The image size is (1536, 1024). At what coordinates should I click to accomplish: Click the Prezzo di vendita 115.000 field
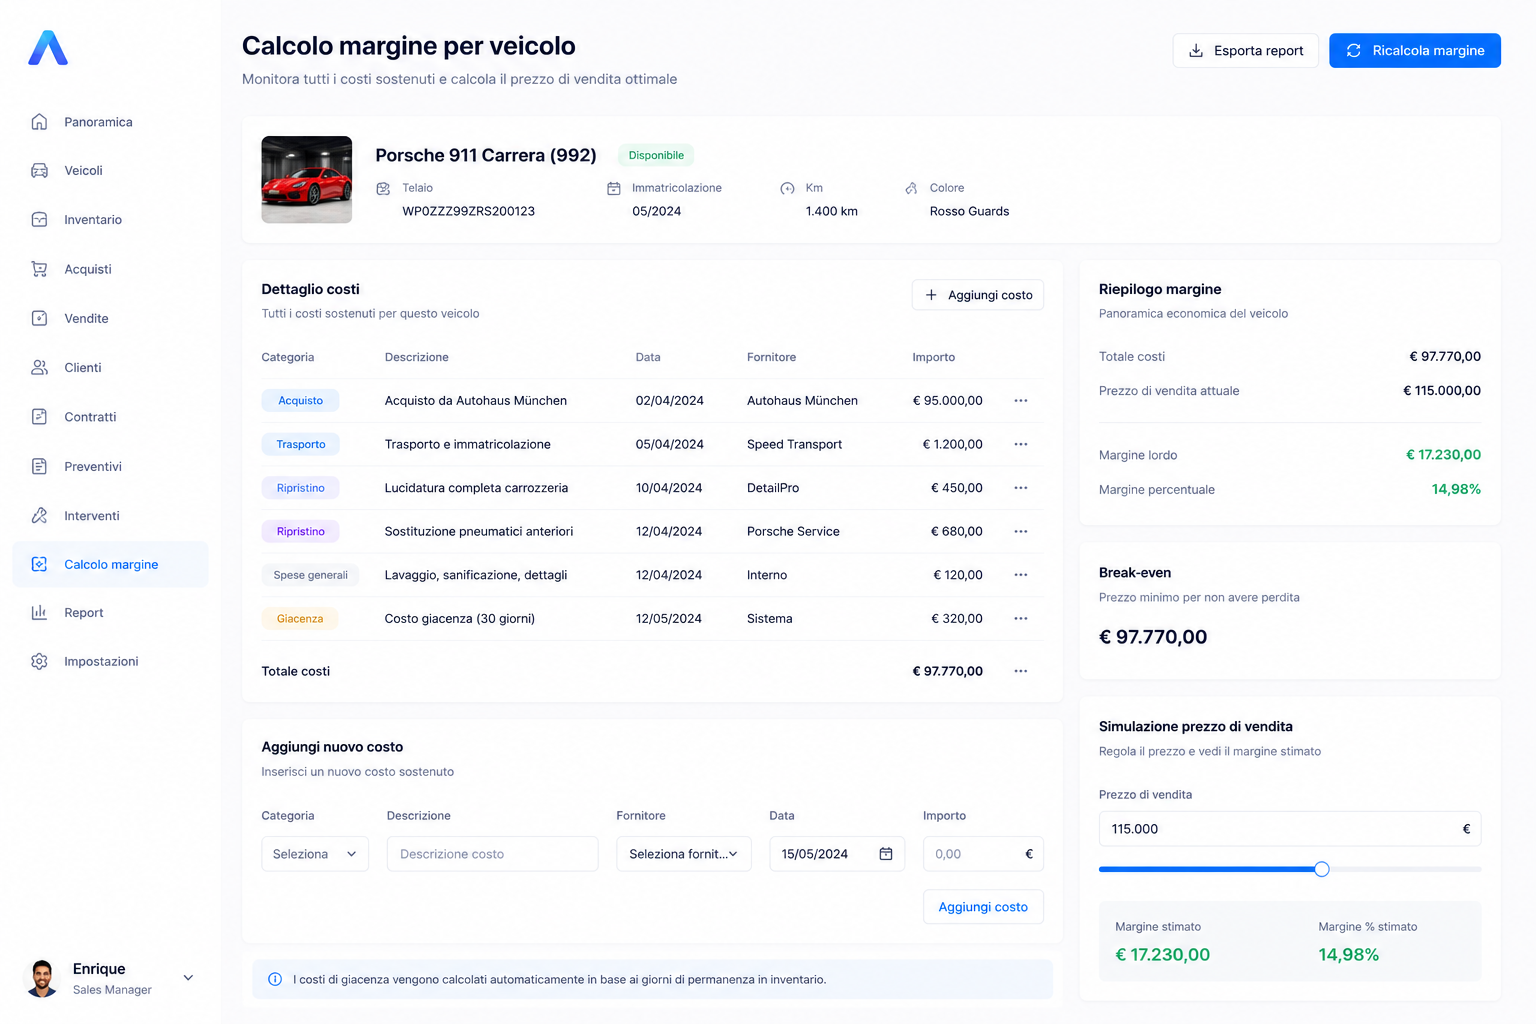pos(1290,829)
